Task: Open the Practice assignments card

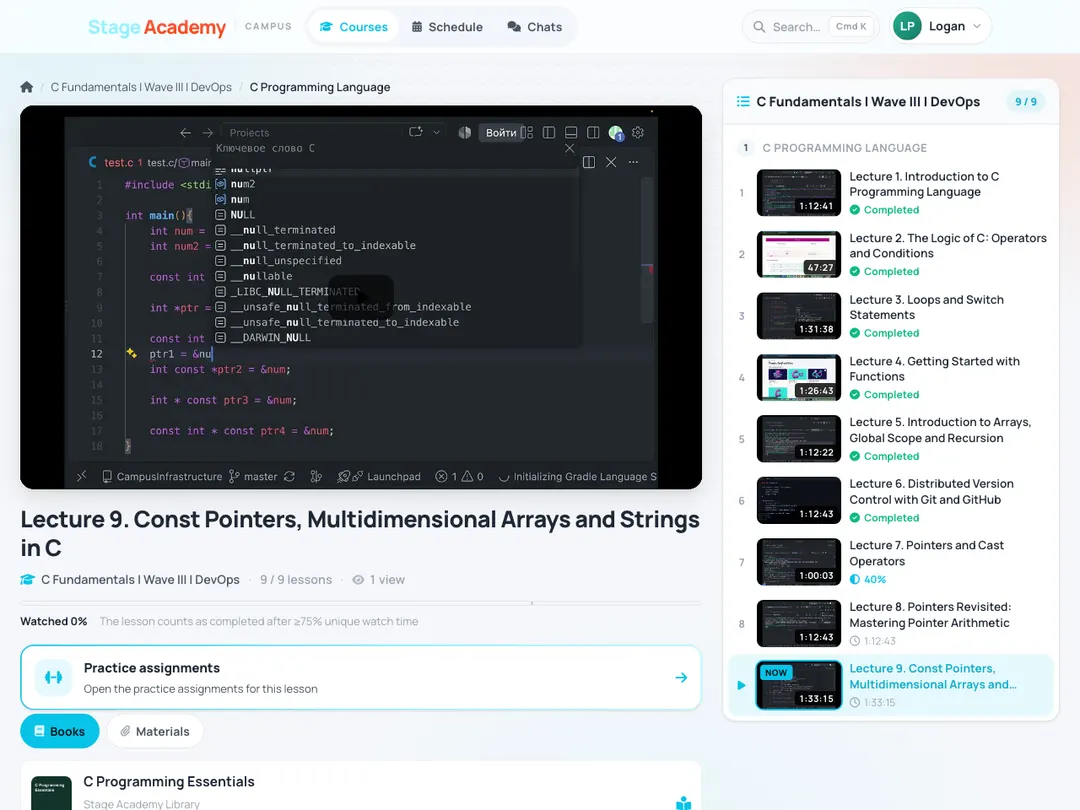Action: tap(361, 678)
